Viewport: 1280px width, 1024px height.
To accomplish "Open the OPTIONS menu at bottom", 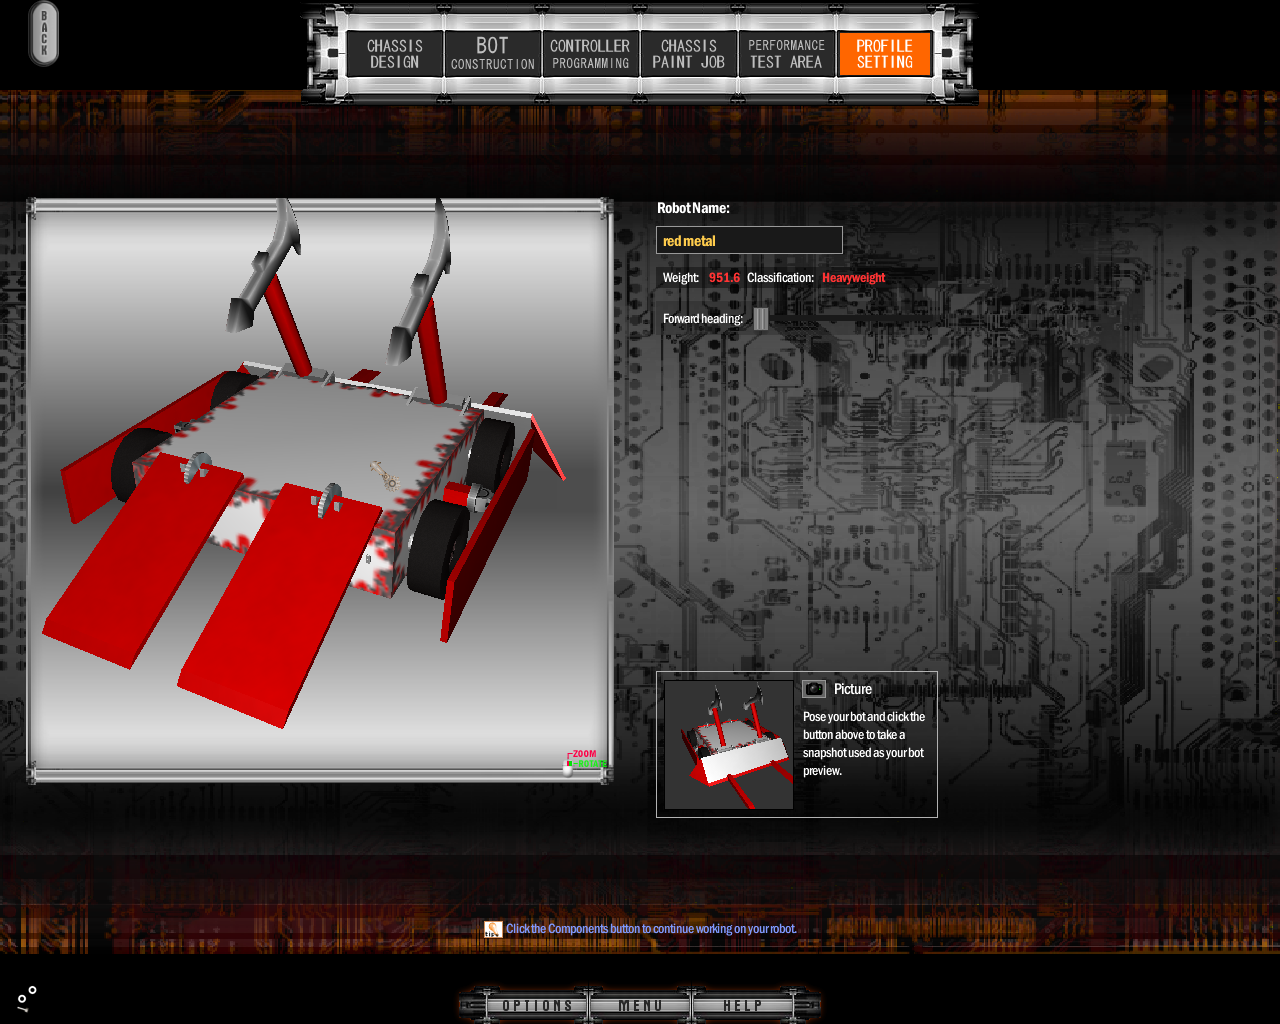I will point(537,1005).
